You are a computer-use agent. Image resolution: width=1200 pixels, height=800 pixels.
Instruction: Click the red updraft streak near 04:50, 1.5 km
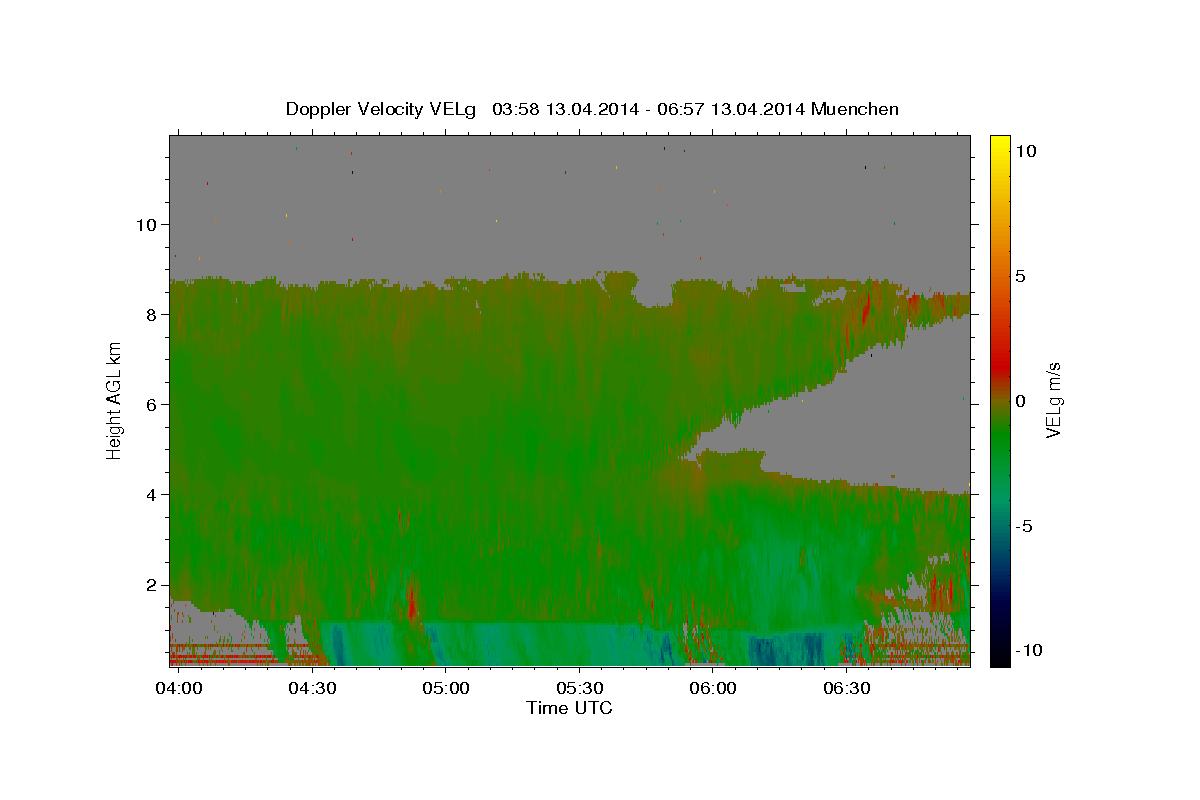point(412,600)
